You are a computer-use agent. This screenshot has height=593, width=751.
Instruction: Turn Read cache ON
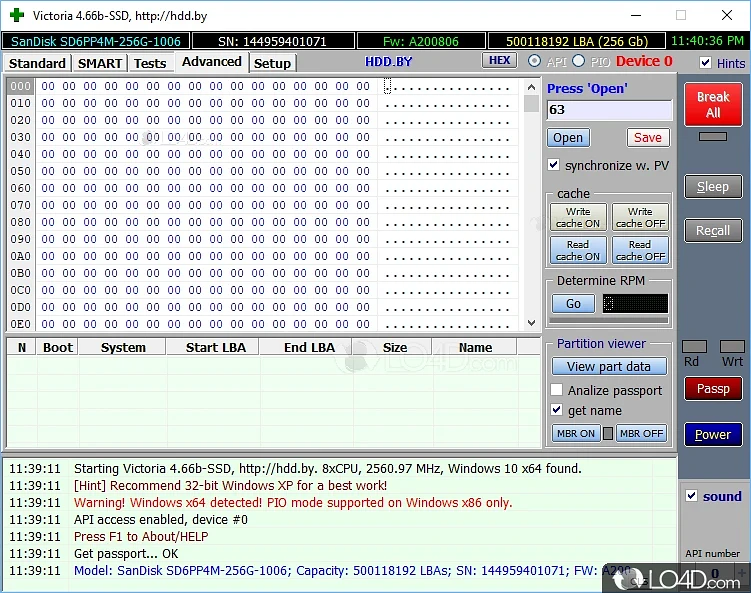tap(578, 250)
